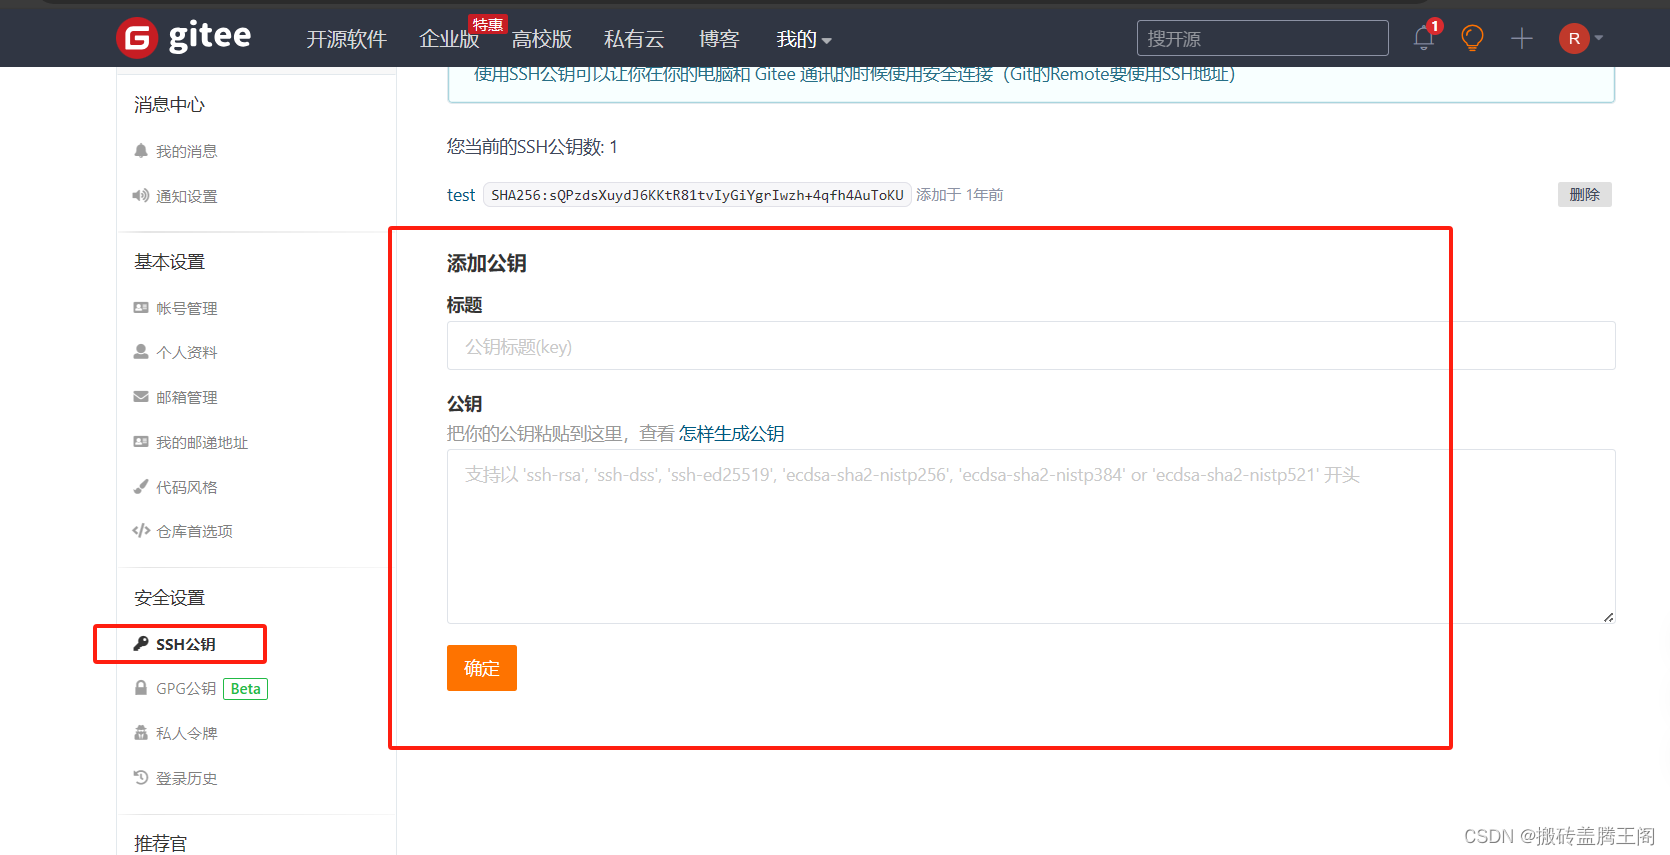Open 邮箱管理 settings
1670x855 pixels.
point(186,397)
